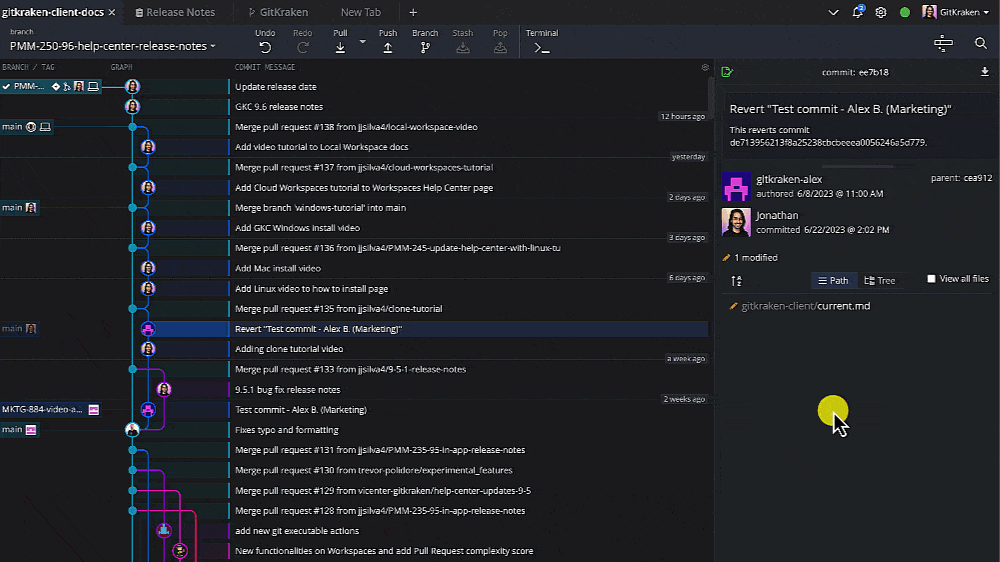This screenshot has height=562, width=1000.
Task: Click the commit description horizontal scrollbar
Action: coord(857,166)
